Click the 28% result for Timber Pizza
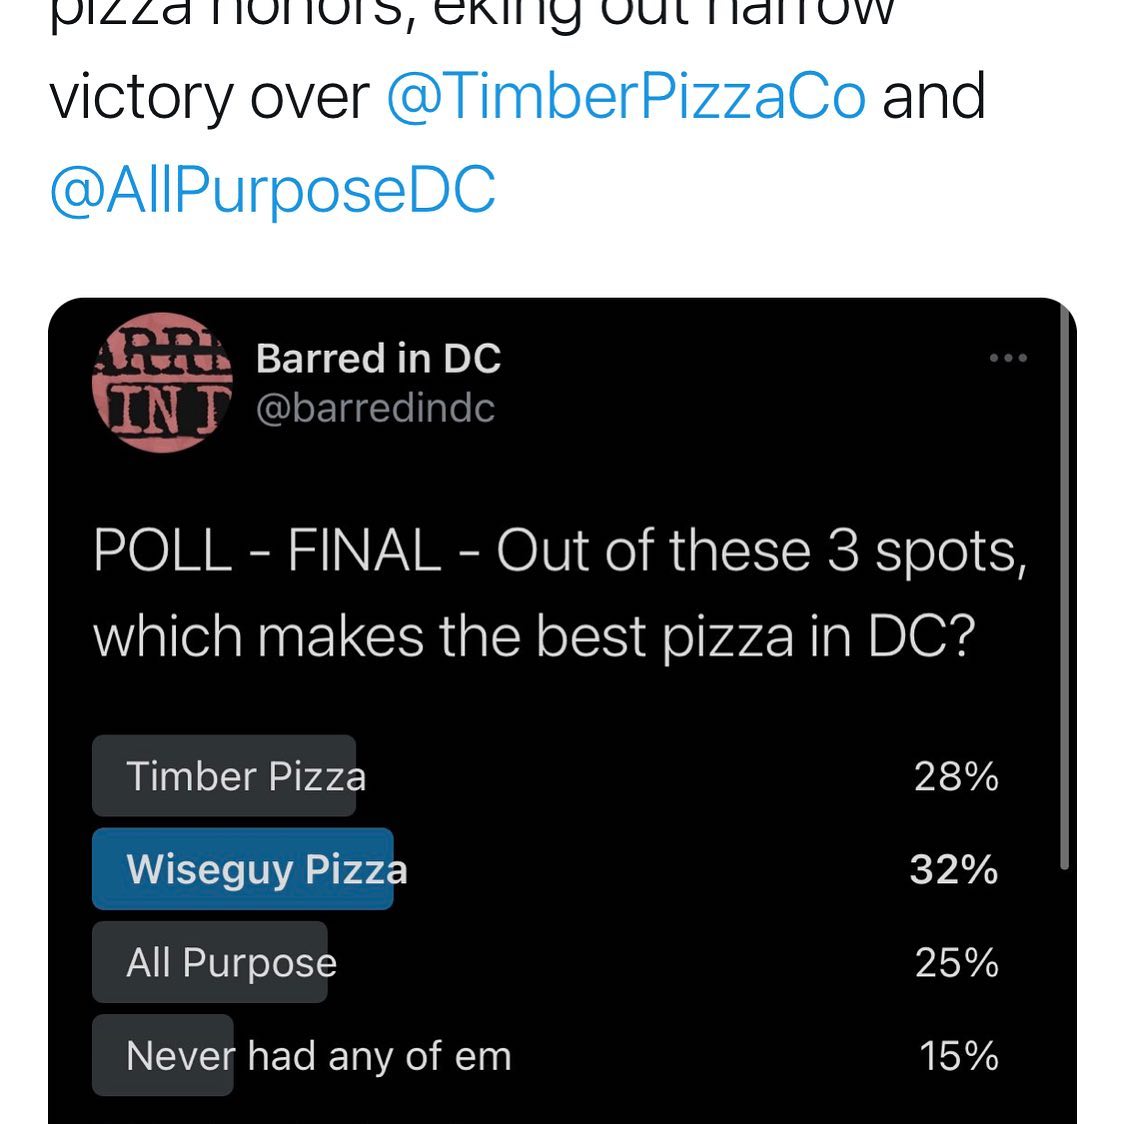Screen dimensions: 1124x1124 [956, 776]
